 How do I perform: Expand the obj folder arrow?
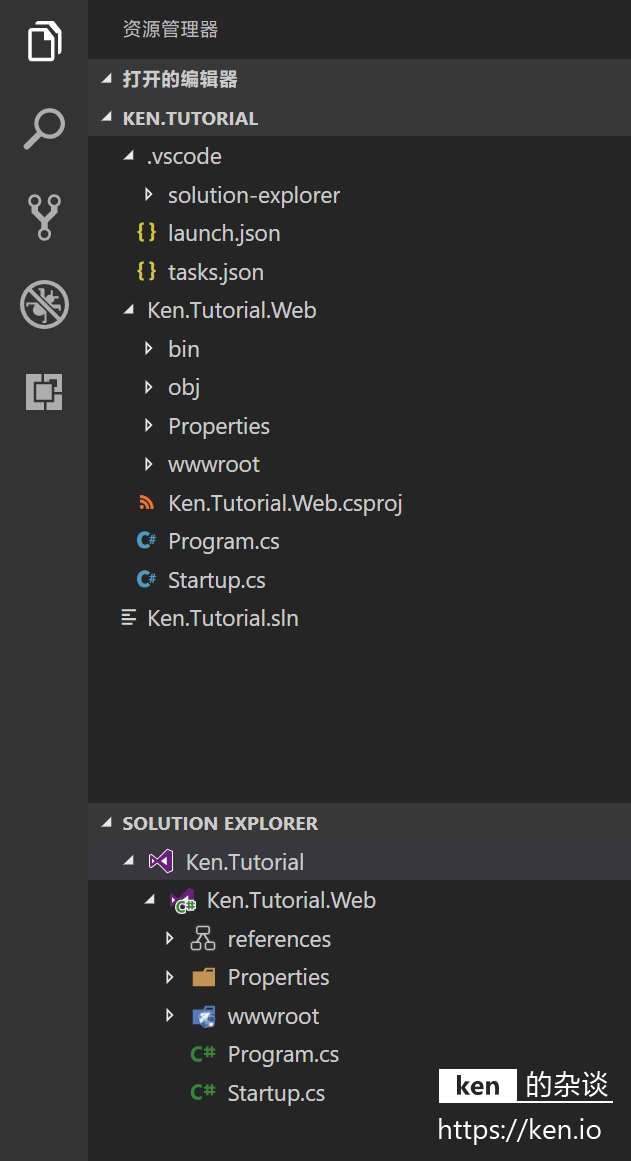[x=148, y=387]
